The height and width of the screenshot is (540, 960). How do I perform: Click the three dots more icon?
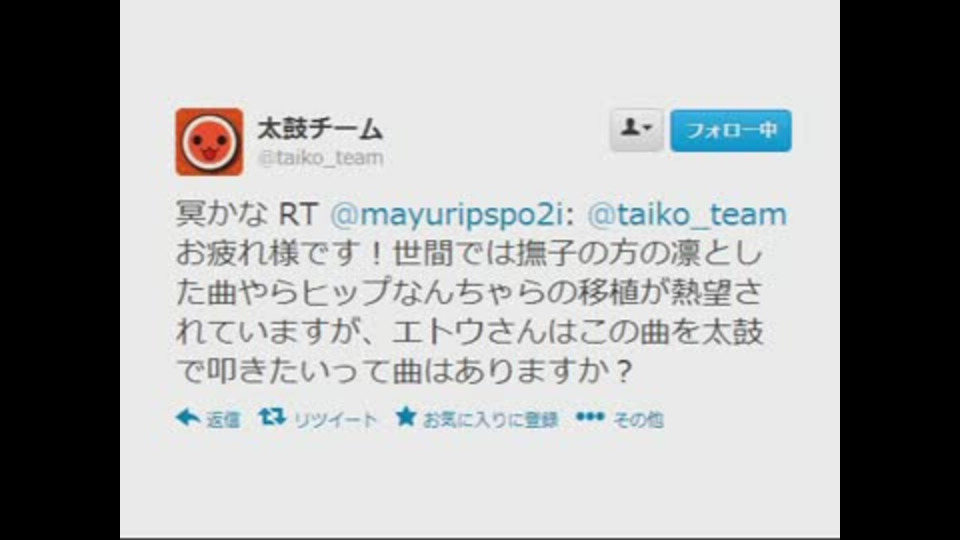coord(590,417)
